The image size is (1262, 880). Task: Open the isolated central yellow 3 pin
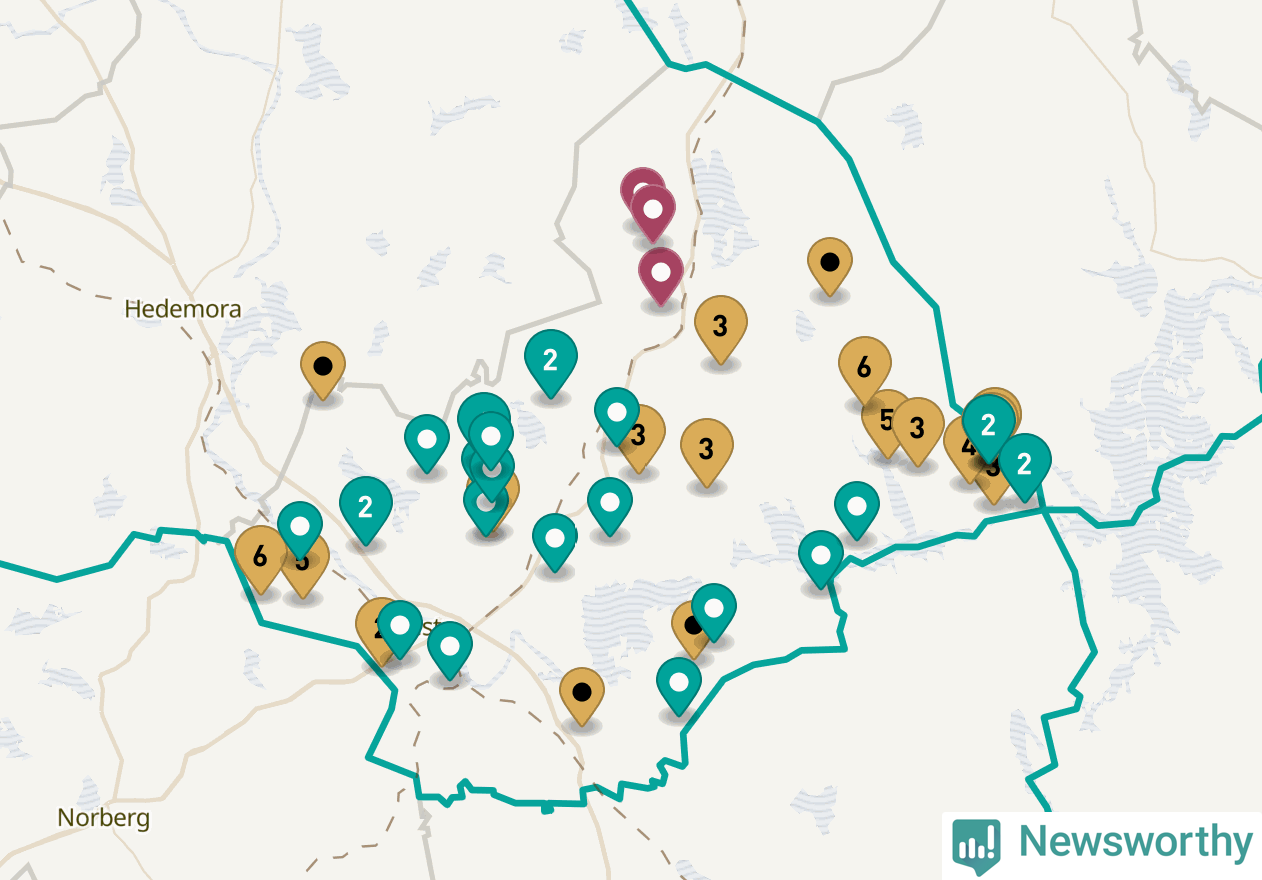tap(707, 453)
